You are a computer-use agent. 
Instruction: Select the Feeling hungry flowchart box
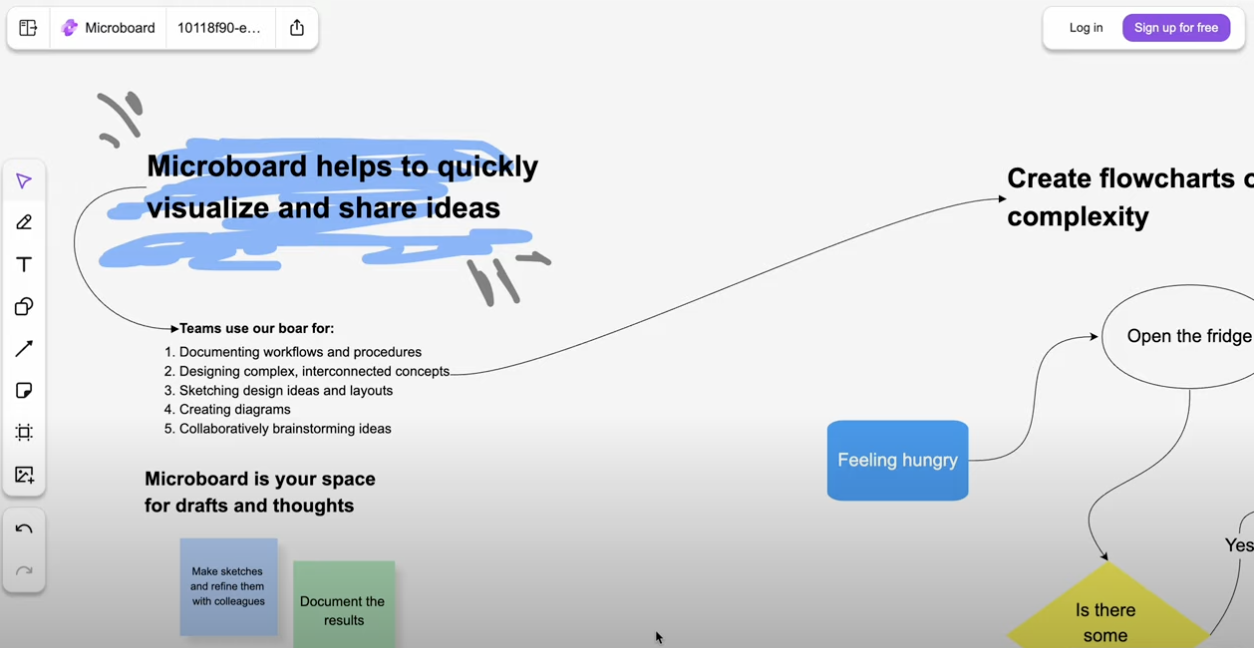click(x=897, y=460)
